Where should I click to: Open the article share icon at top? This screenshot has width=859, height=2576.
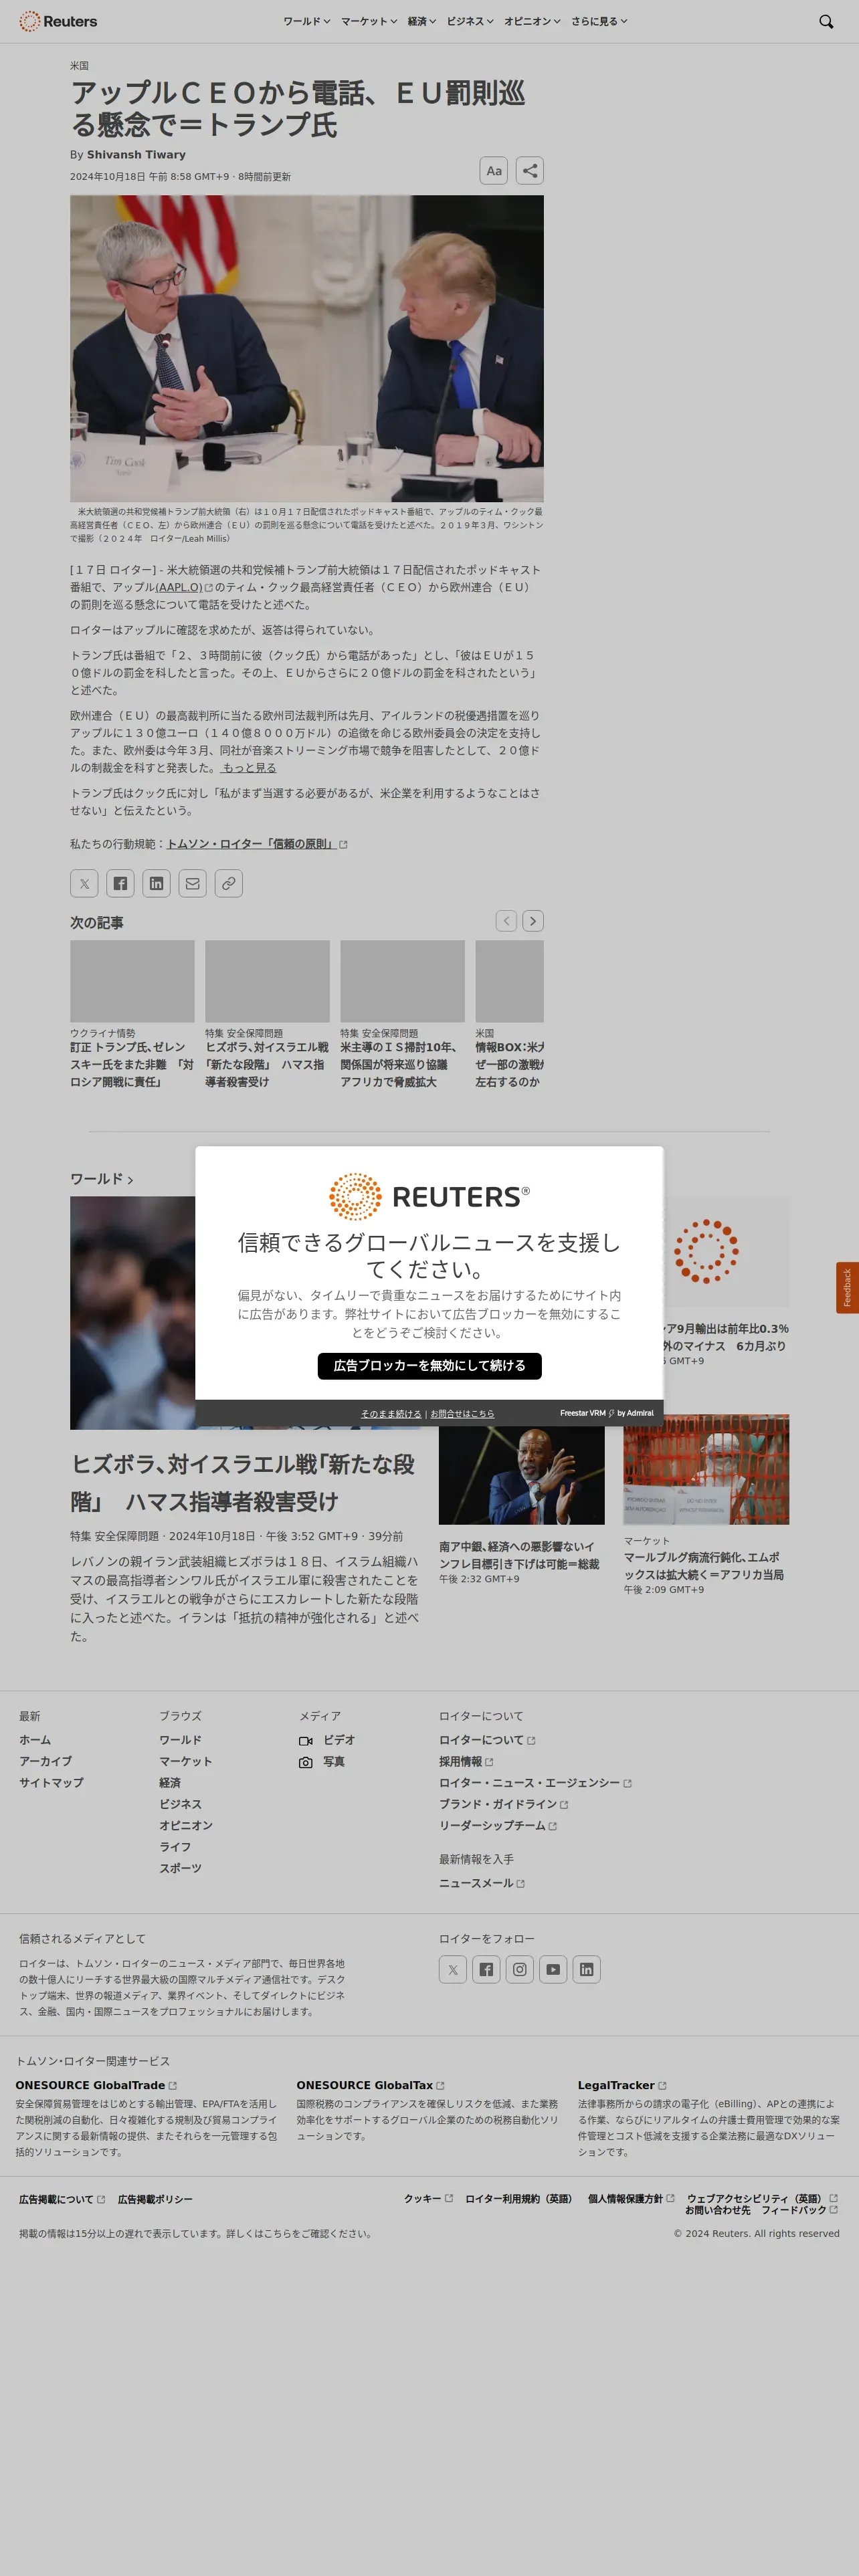pyautogui.click(x=530, y=171)
